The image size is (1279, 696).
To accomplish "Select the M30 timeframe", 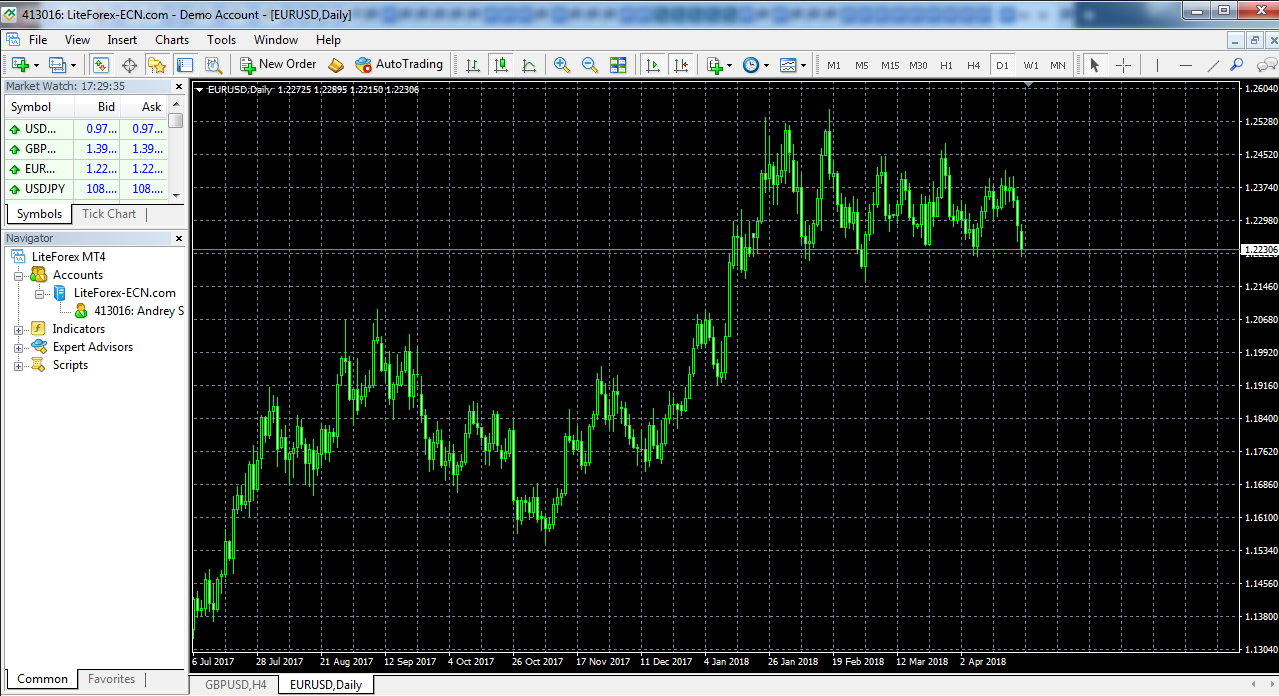I will click(918, 65).
